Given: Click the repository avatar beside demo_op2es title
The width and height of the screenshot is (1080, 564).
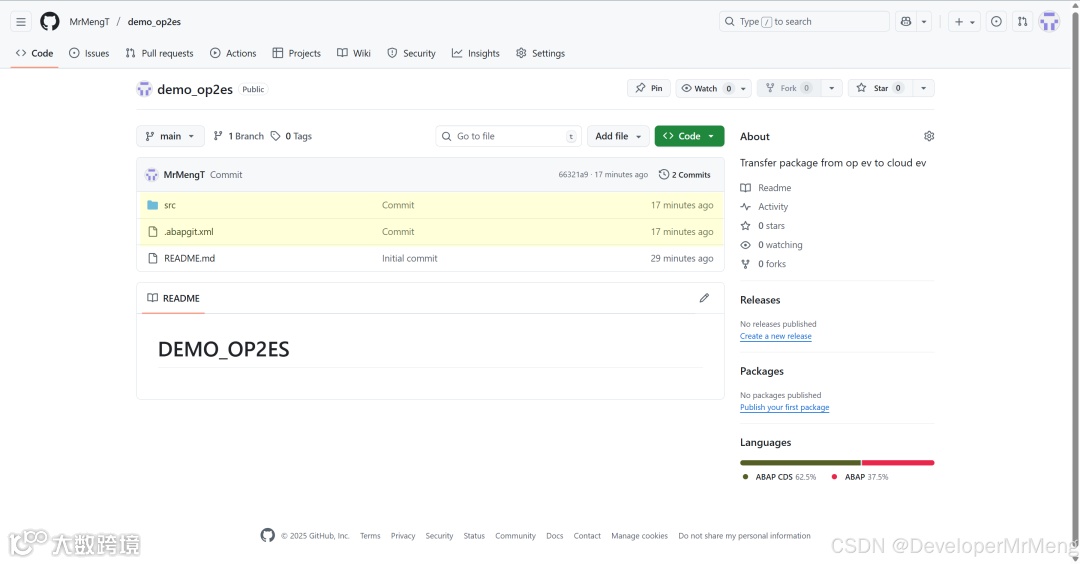Looking at the screenshot, I should coord(144,89).
